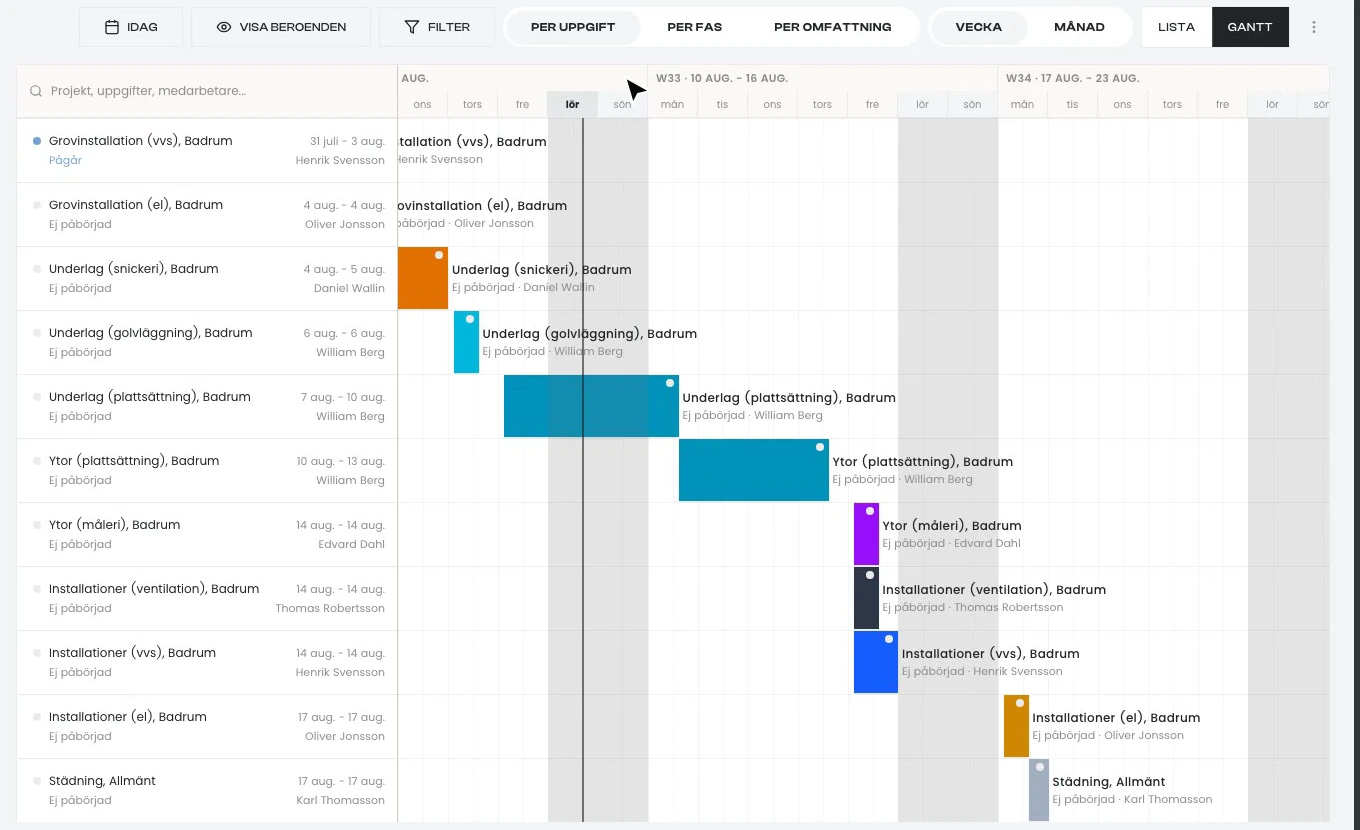Click the handle dot on purple Ytor (måleri) bar
1360x830 pixels.
point(870,511)
